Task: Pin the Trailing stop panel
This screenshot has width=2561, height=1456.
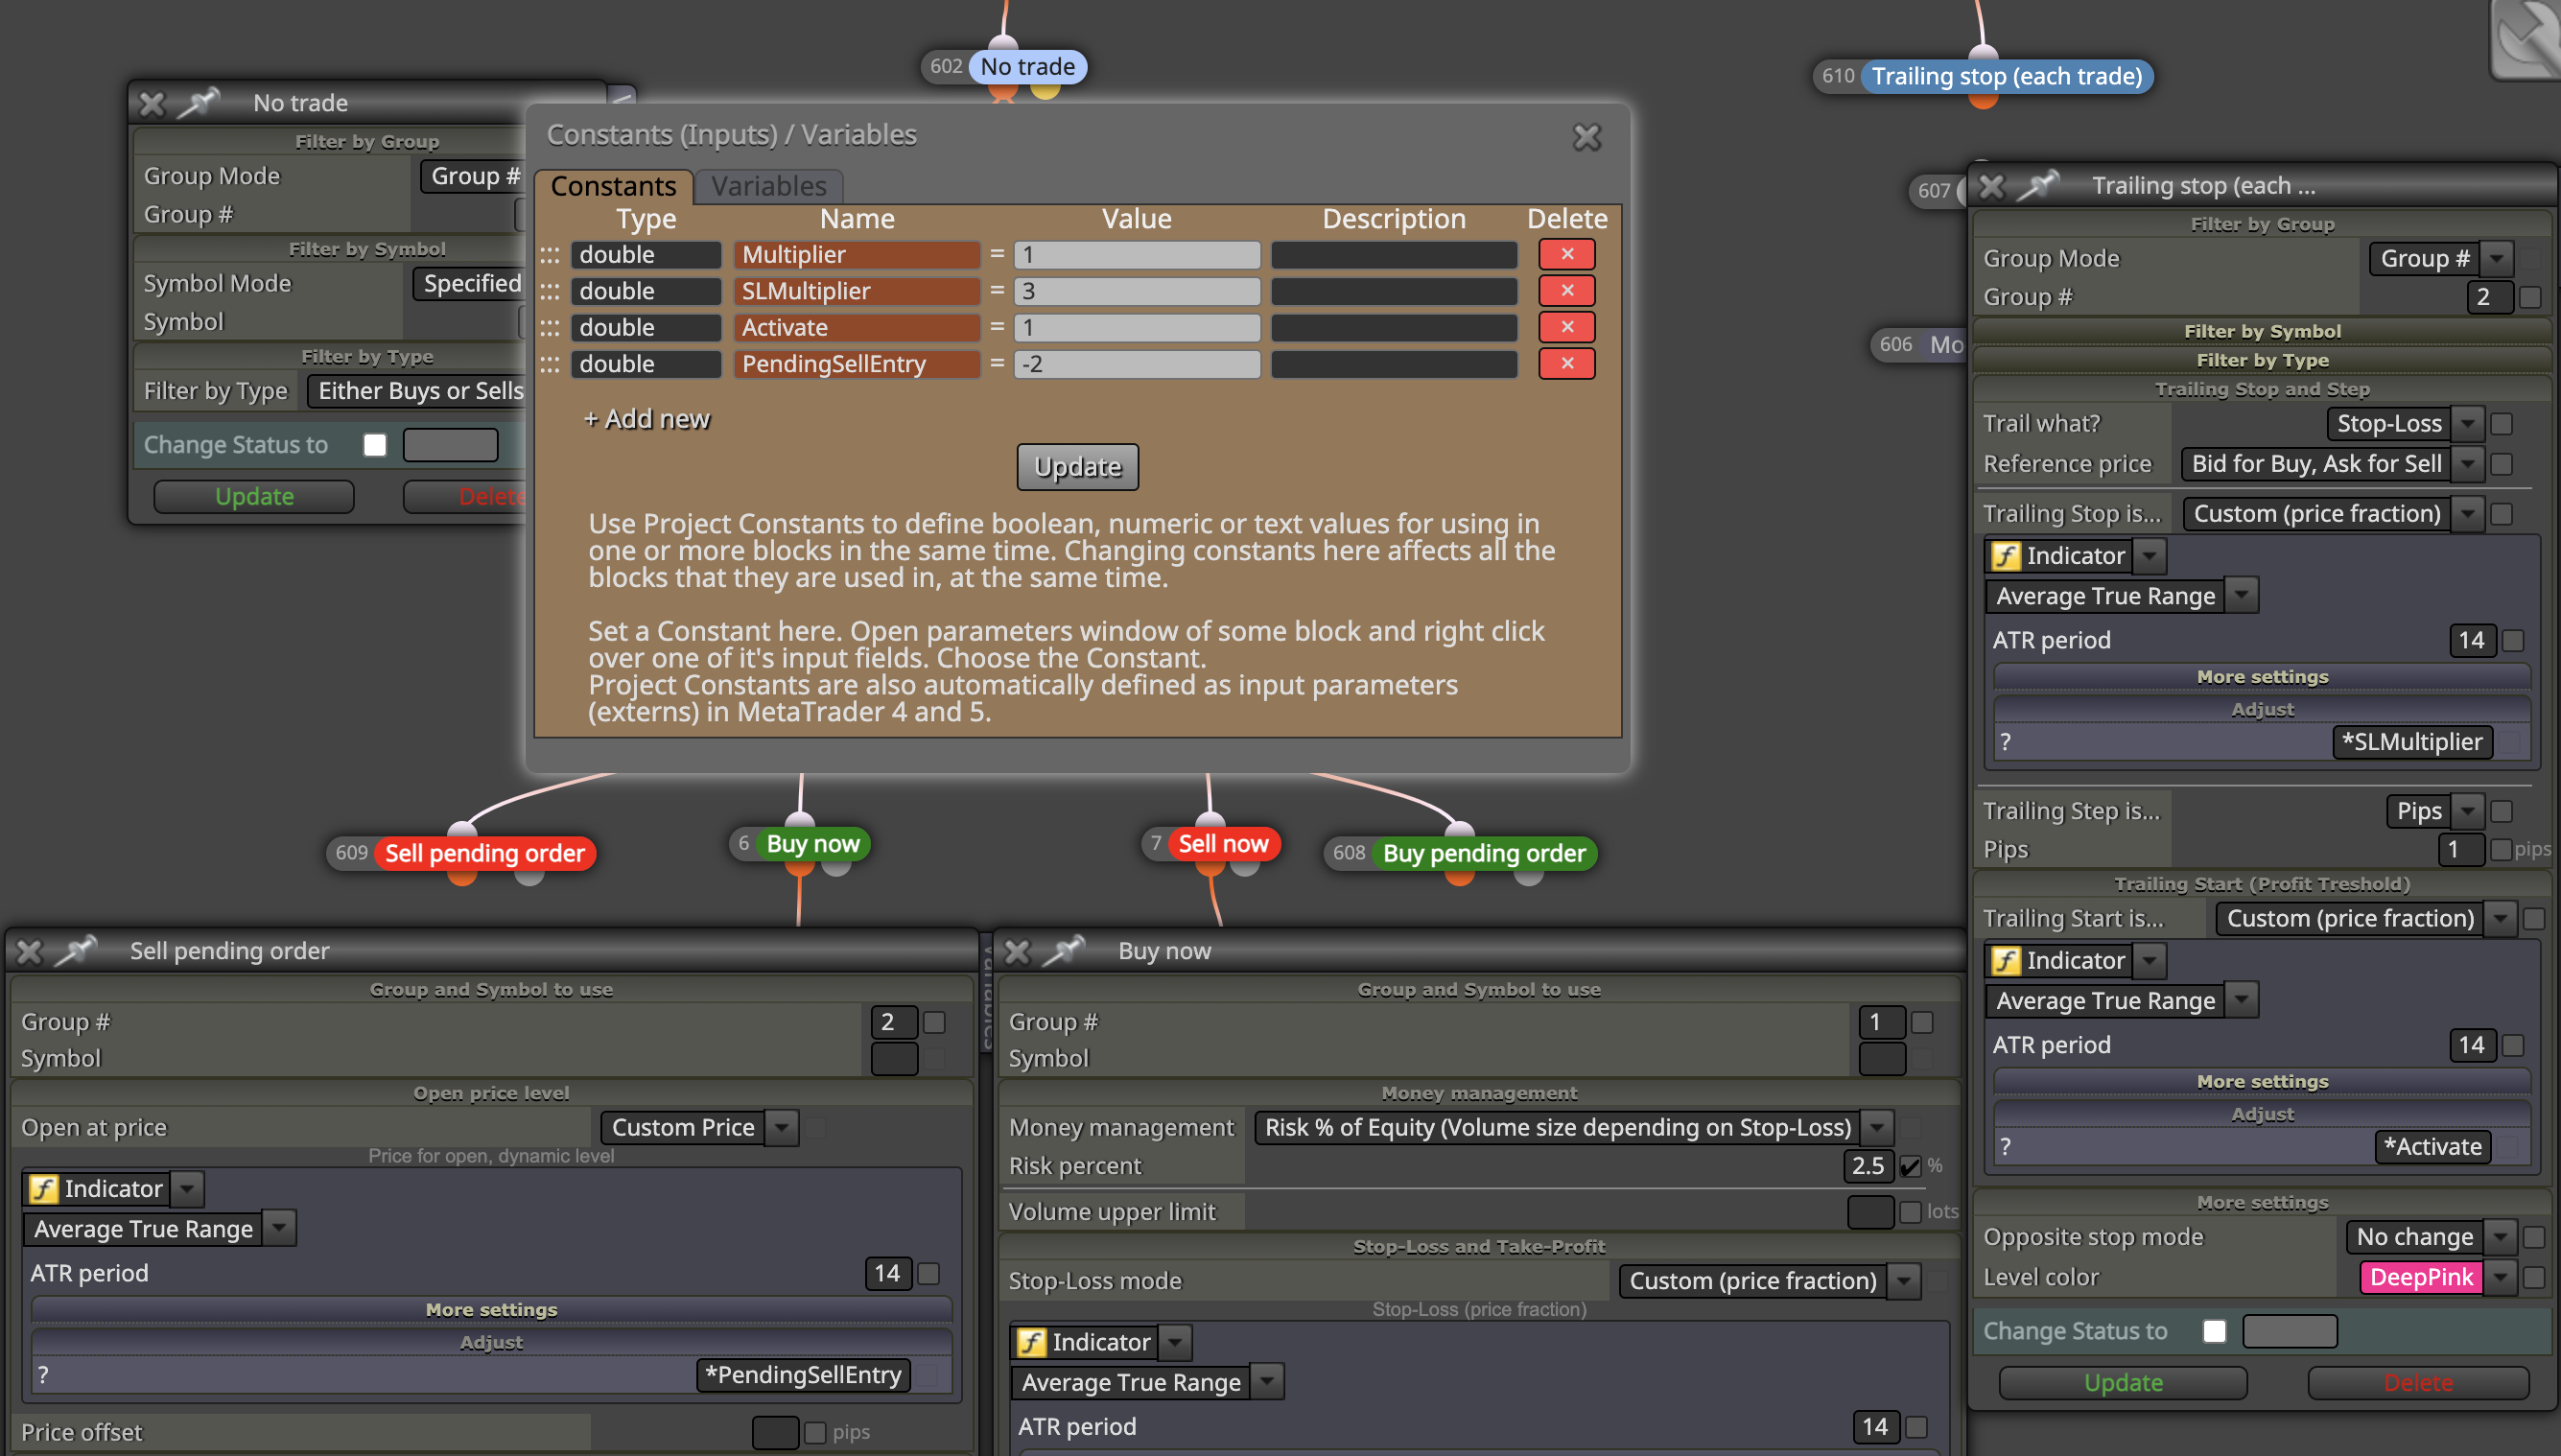Action: 2037,186
